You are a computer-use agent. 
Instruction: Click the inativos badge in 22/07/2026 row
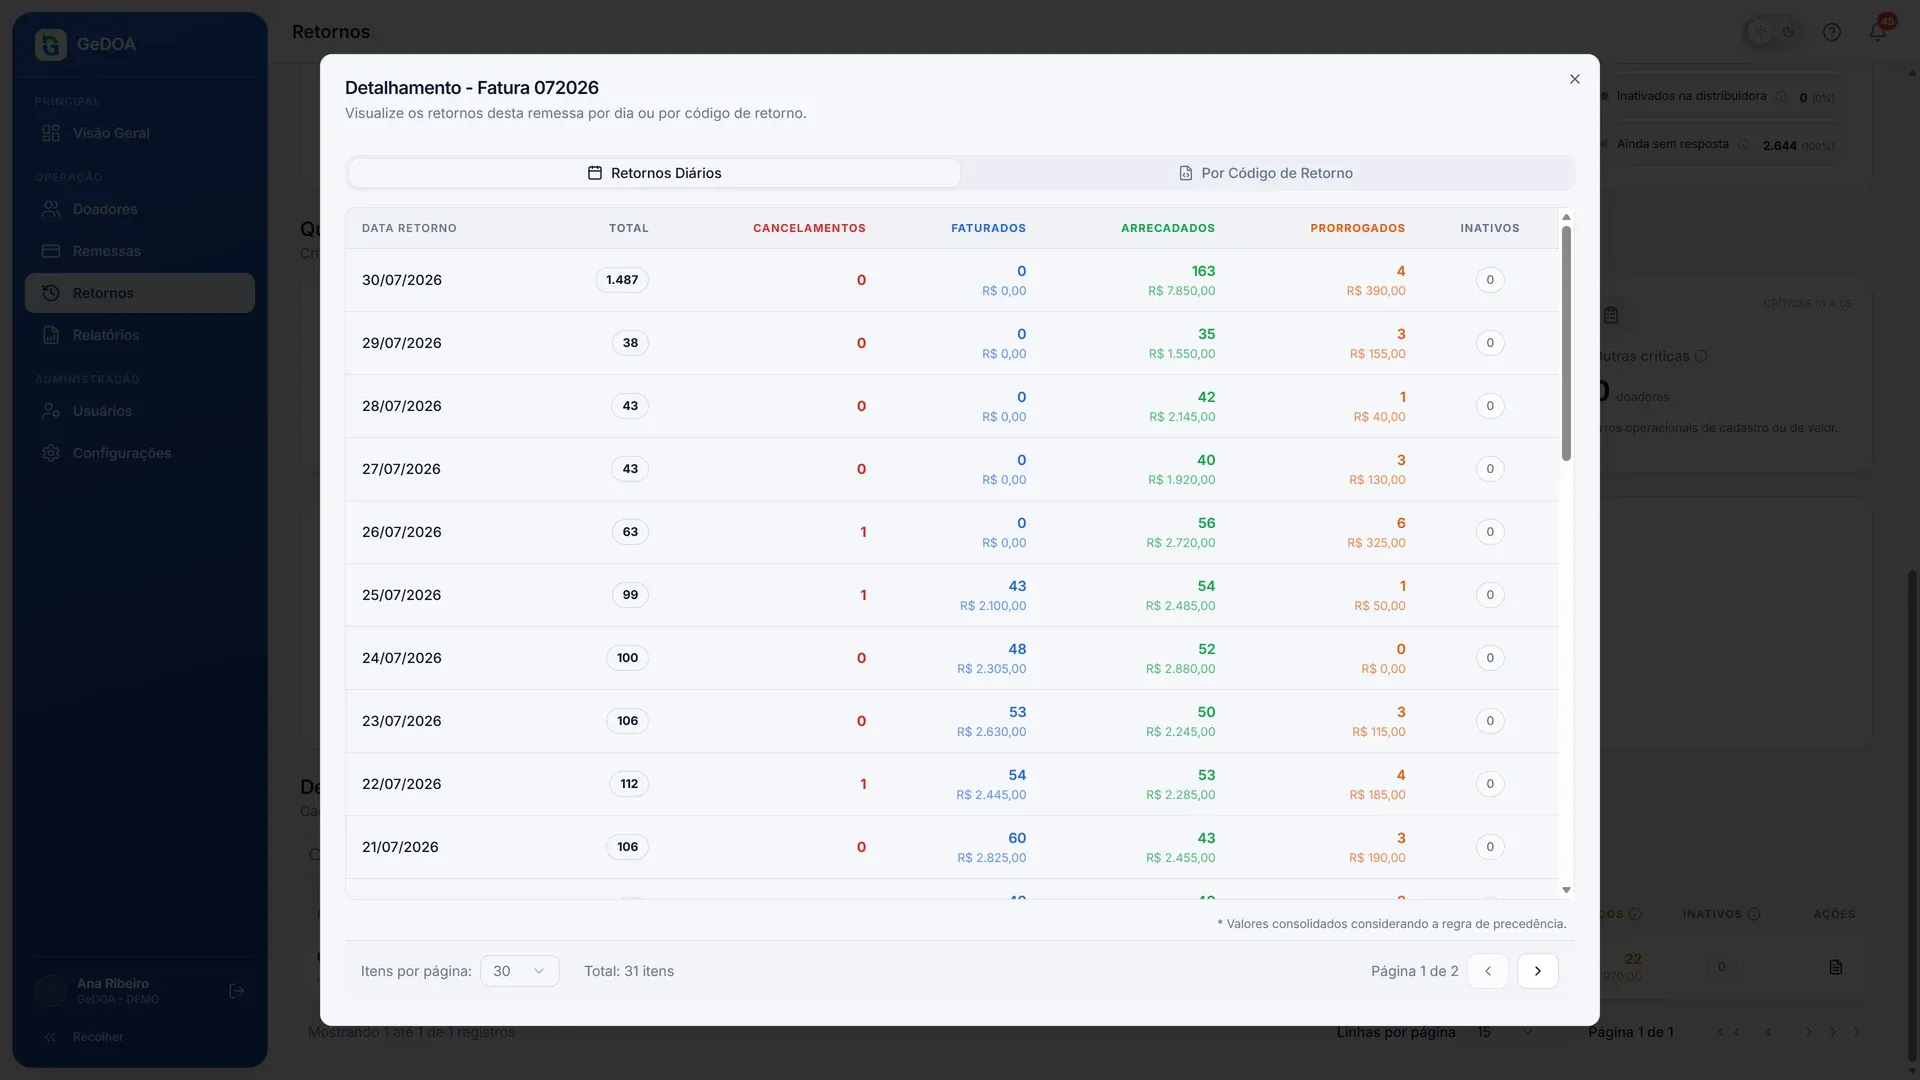point(1490,784)
